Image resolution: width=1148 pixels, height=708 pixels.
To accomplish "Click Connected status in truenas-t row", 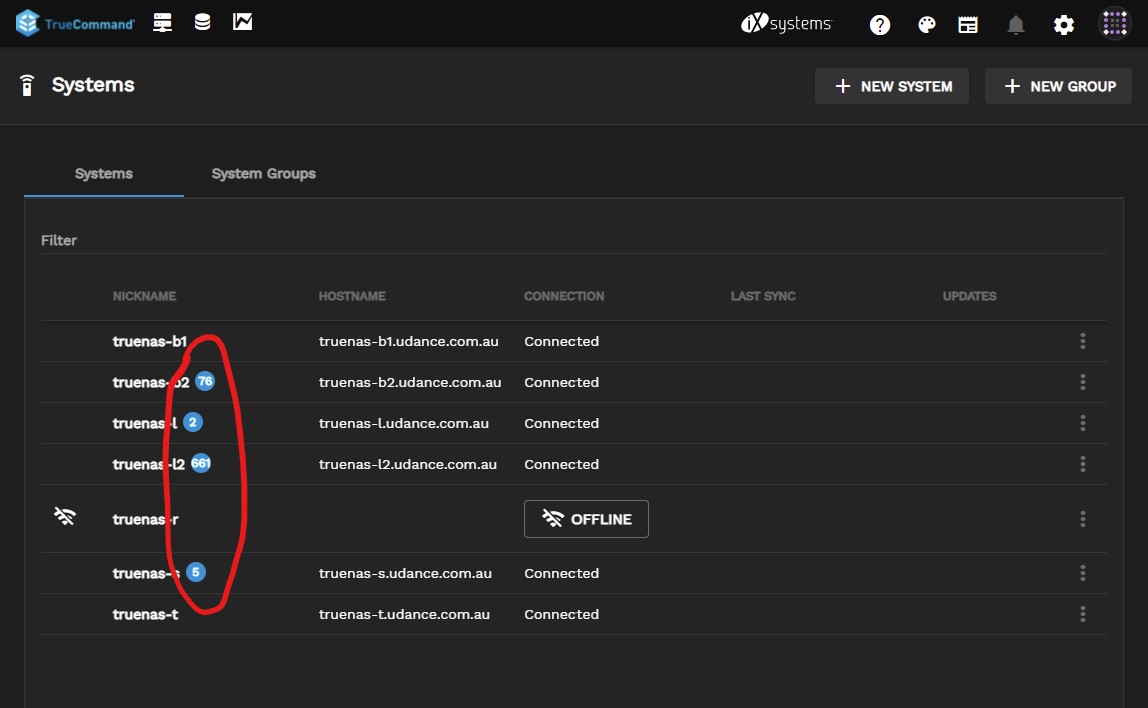I will tap(562, 614).
